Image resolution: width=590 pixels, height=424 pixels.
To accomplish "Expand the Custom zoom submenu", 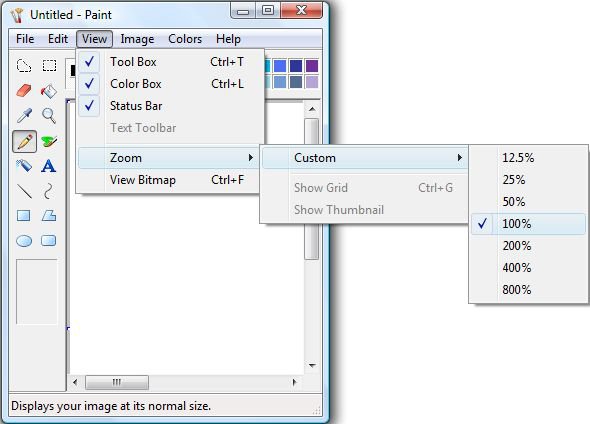I will [x=364, y=158].
